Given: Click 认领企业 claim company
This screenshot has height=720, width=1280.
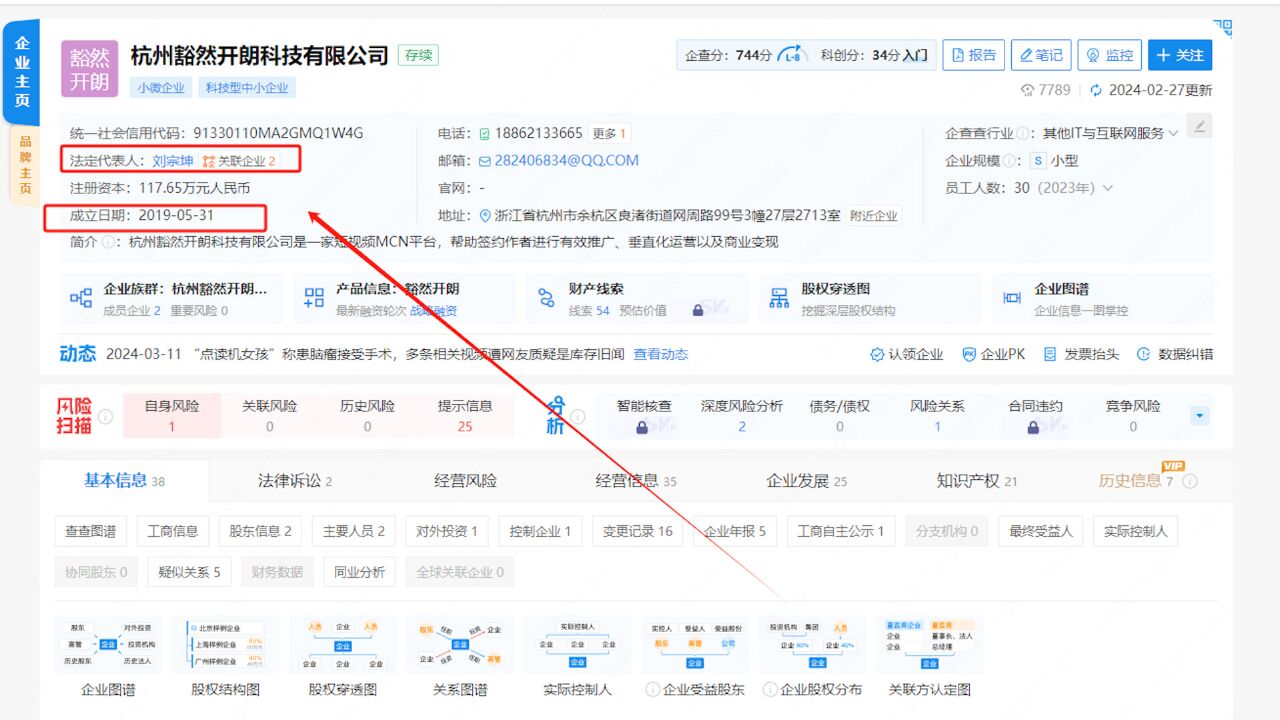Looking at the screenshot, I should point(907,354).
